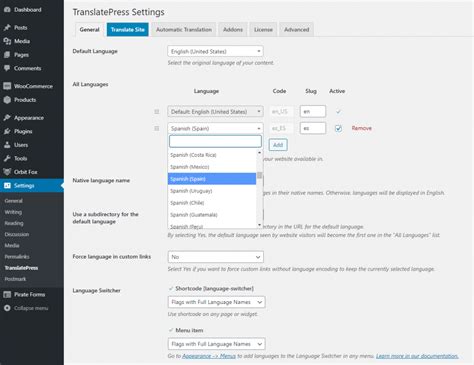The width and height of the screenshot is (474, 365).
Task: Remove the Spanish (Spain) language
Action: pyautogui.click(x=362, y=128)
